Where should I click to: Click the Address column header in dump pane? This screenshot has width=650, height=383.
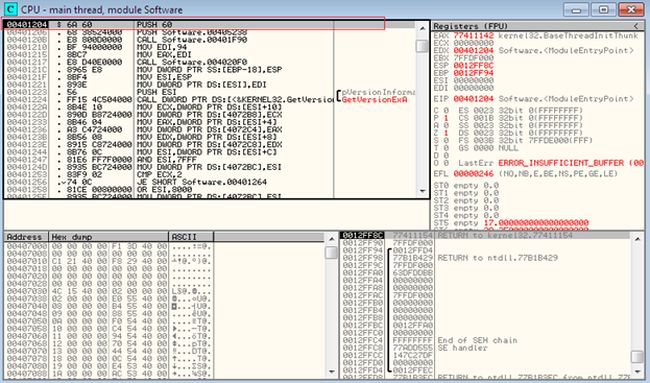click(26, 237)
